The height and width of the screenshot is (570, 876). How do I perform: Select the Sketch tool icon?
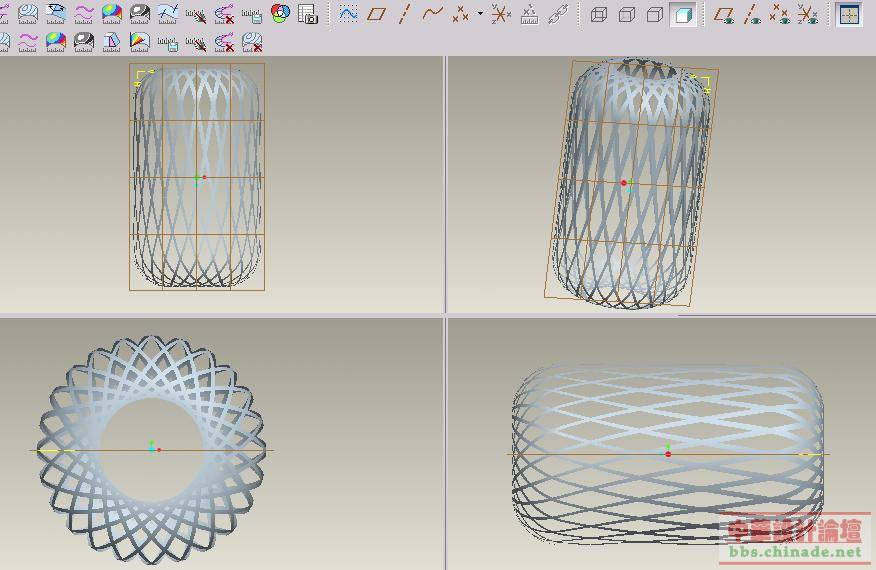(x=348, y=14)
